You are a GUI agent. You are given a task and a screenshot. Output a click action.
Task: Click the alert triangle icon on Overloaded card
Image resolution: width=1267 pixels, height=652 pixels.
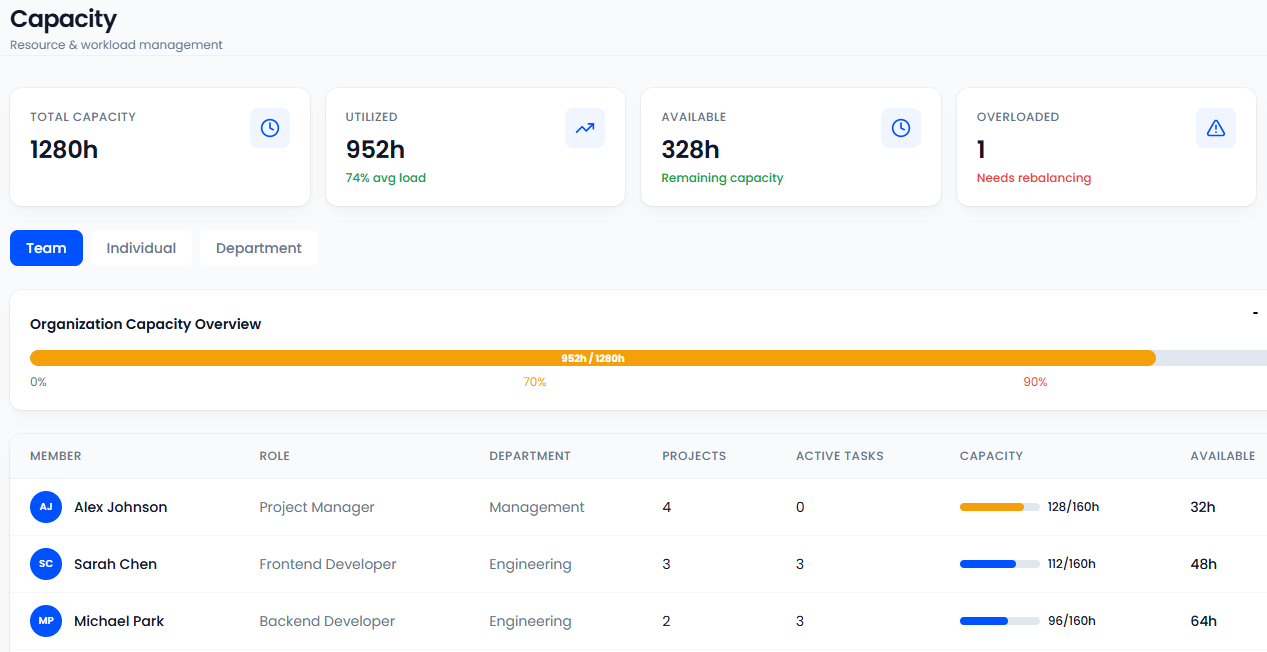click(1215, 127)
